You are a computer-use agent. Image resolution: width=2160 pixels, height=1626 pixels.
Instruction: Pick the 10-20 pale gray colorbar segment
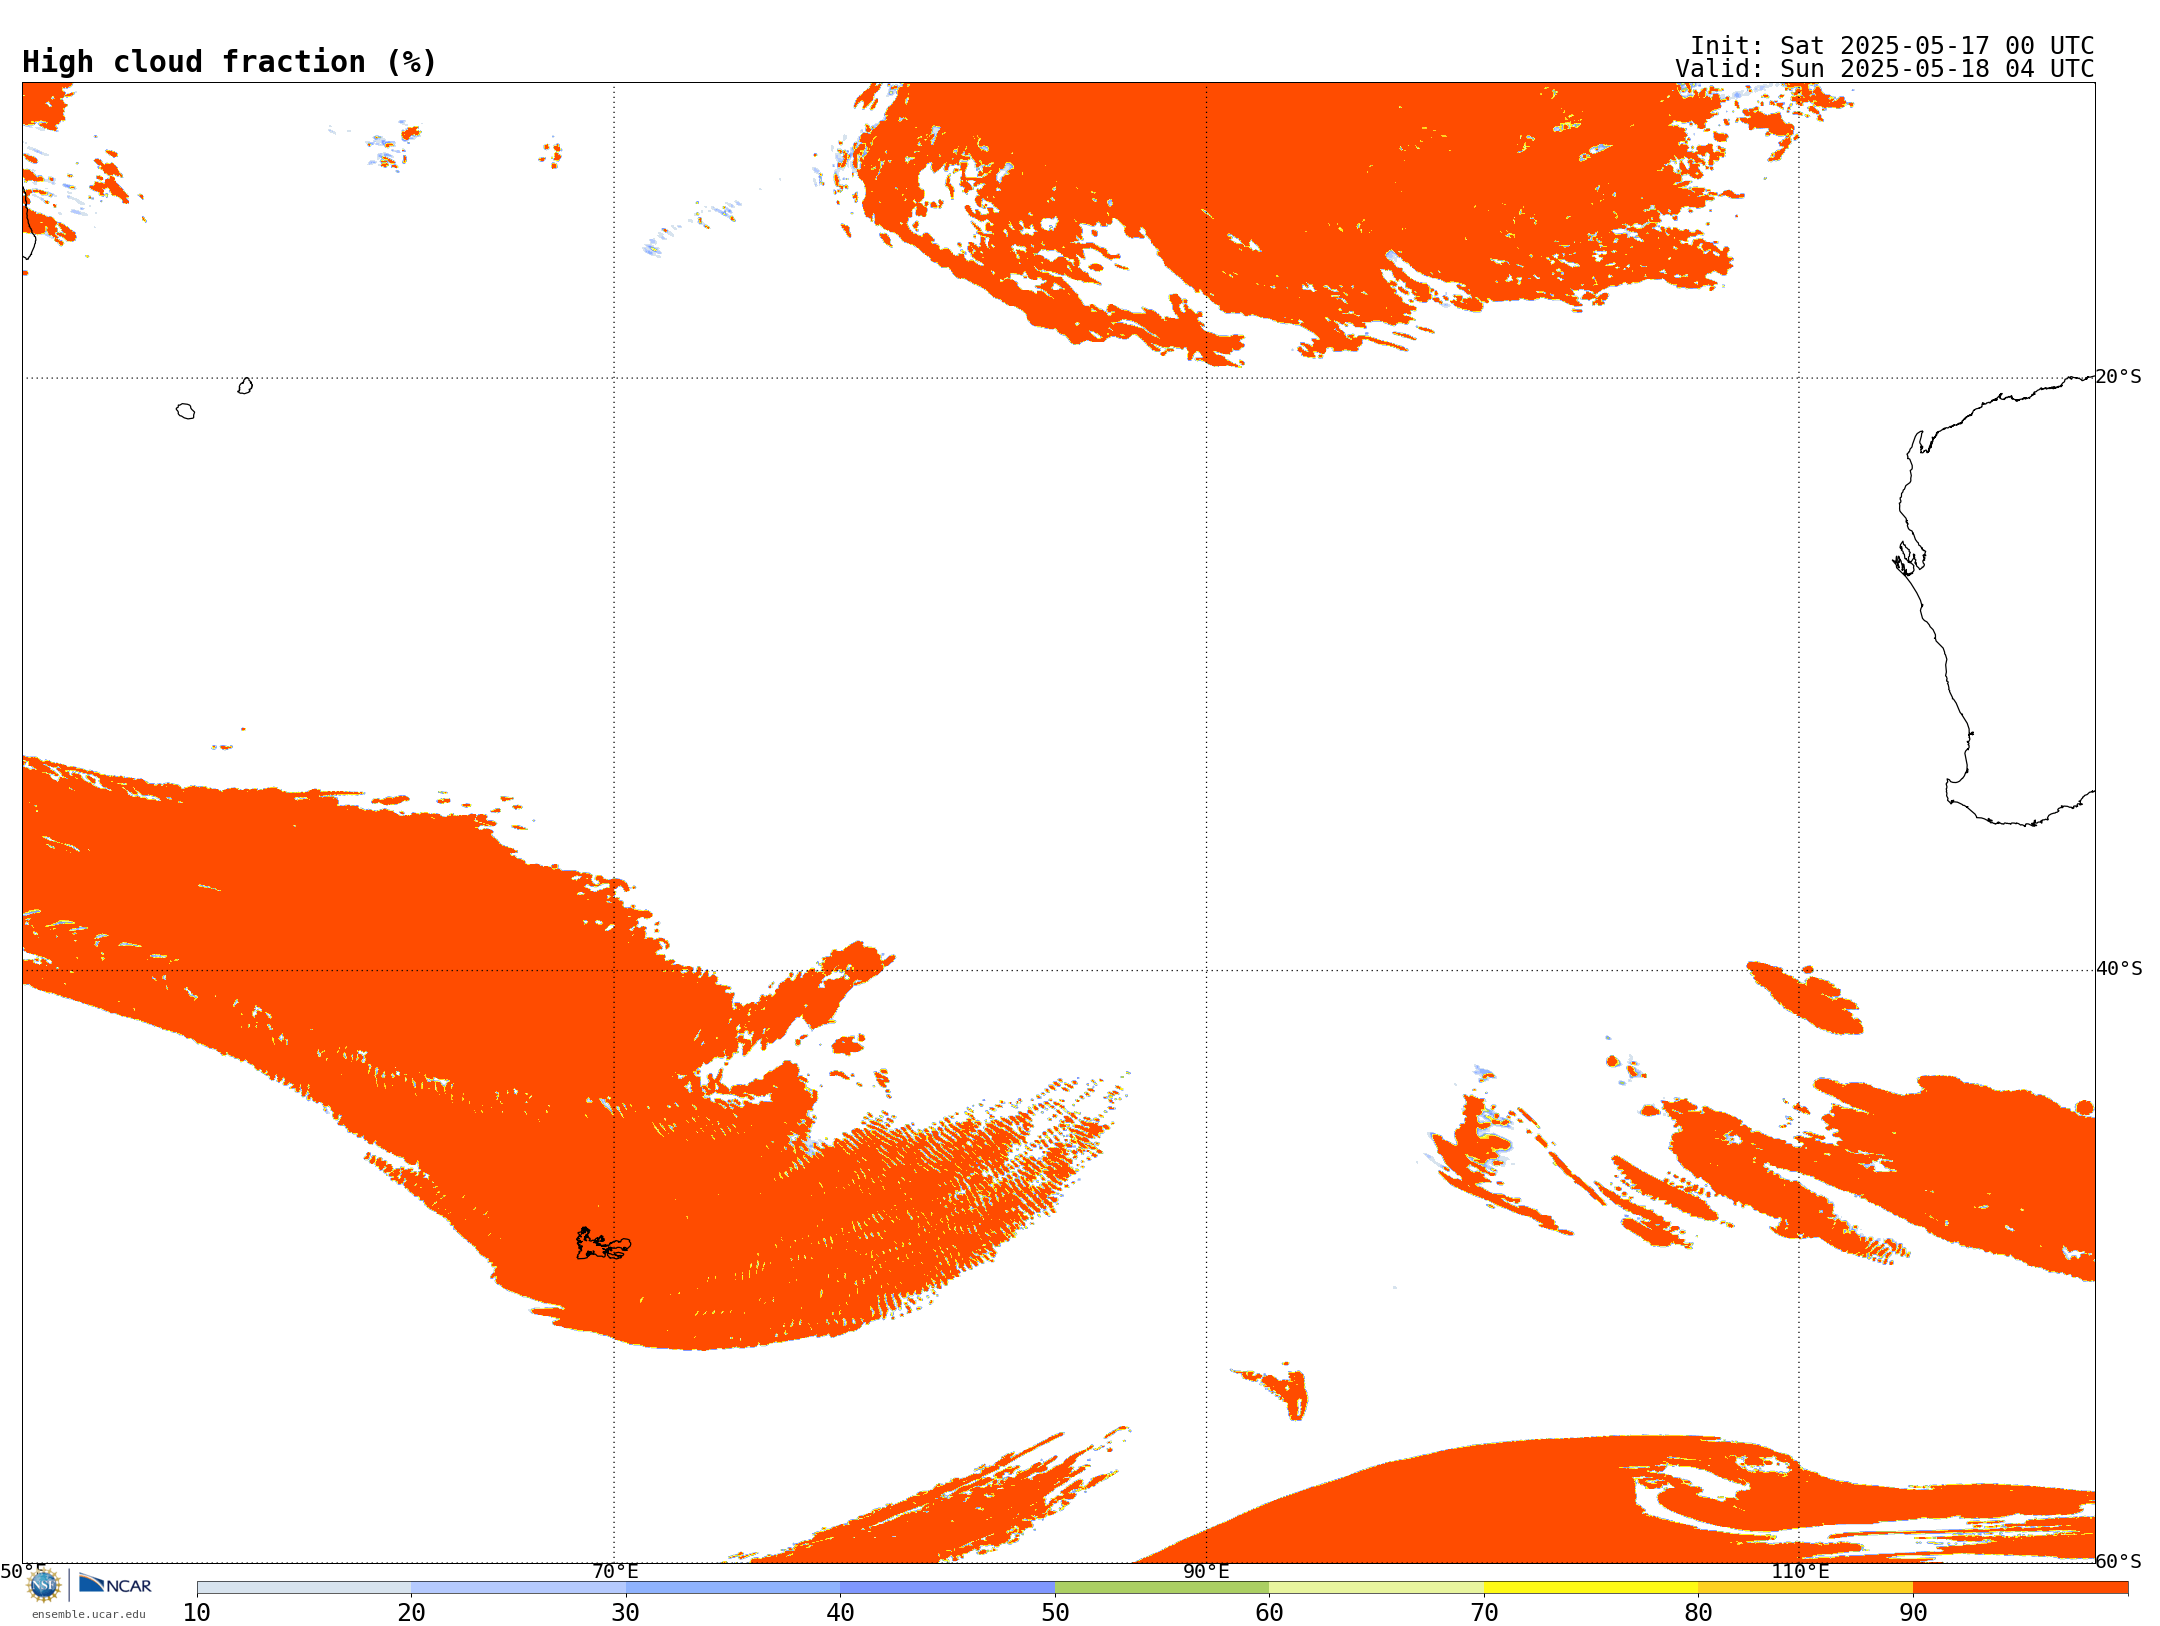point(304,1588)
